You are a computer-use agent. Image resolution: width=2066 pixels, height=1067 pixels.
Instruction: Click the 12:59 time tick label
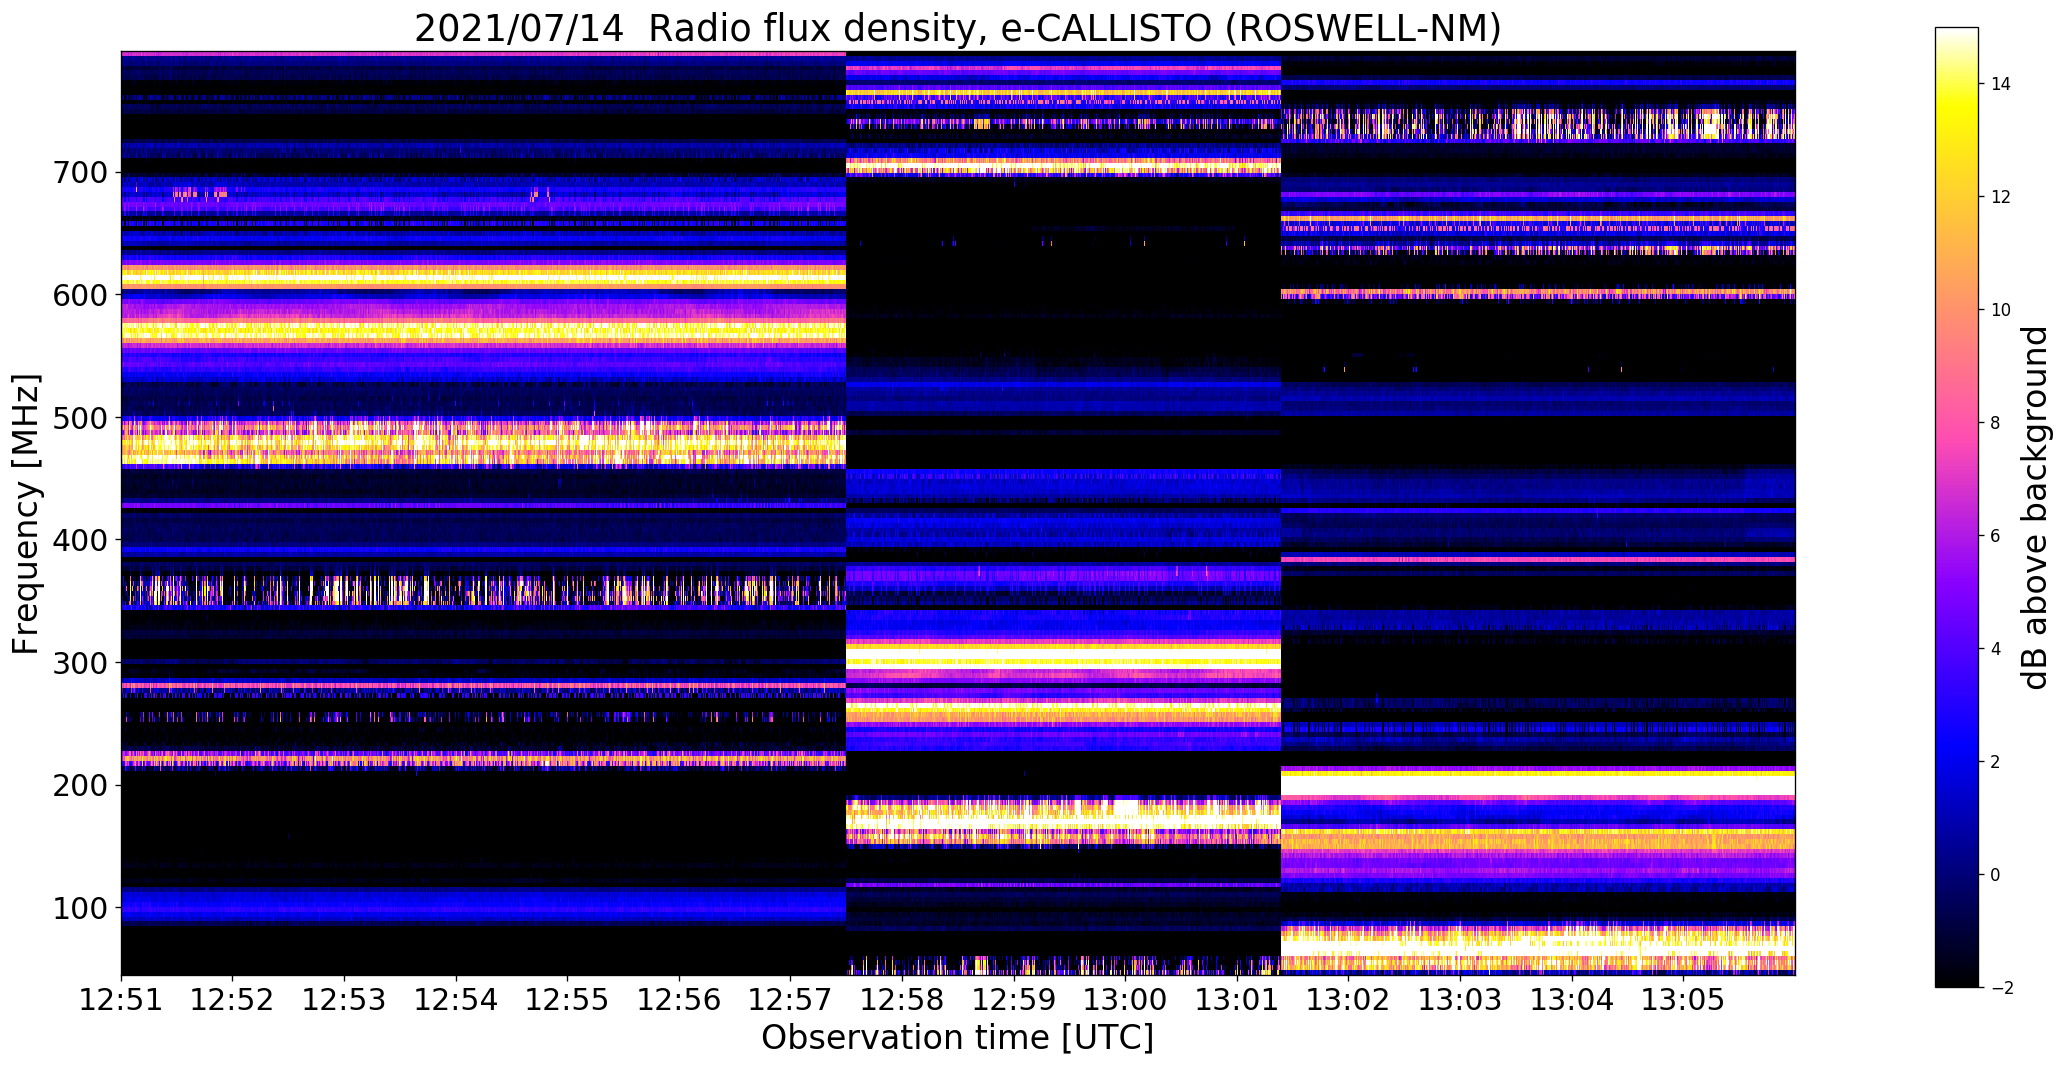[x=1014, y=999]
